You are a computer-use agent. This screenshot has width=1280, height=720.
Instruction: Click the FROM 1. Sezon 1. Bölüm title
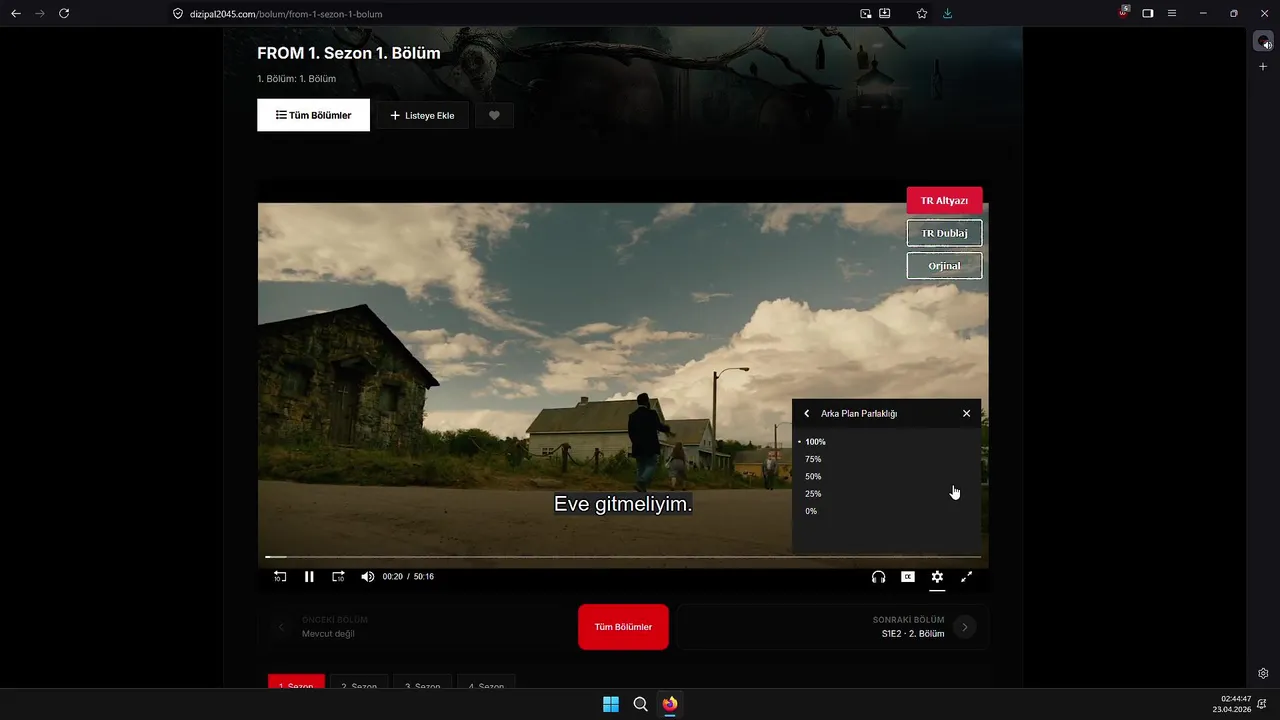click(x=349, y=53)
